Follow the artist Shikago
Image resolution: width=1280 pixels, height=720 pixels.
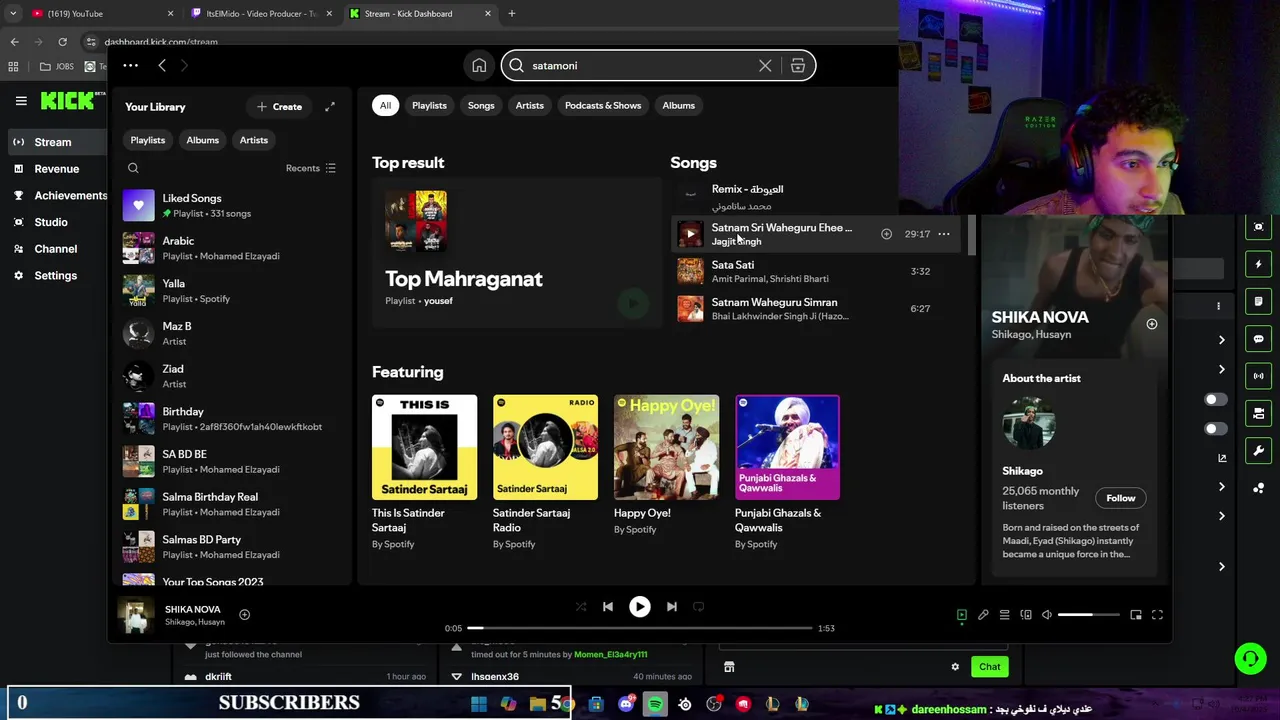pos(1120,498)
